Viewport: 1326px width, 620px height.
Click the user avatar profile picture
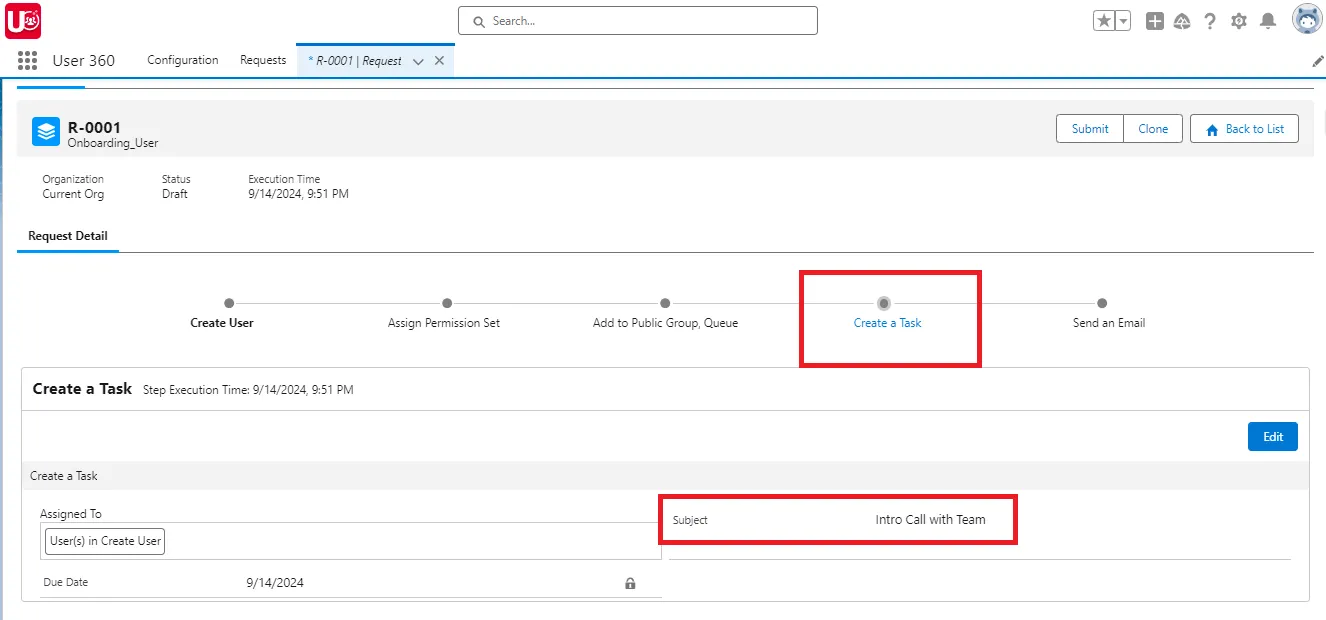point(1307,18)
